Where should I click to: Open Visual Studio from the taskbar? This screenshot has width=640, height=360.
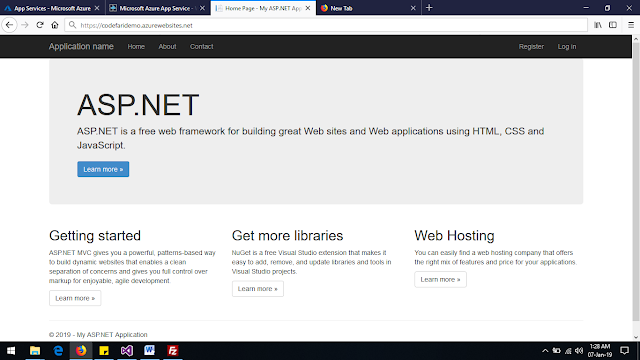127,351
